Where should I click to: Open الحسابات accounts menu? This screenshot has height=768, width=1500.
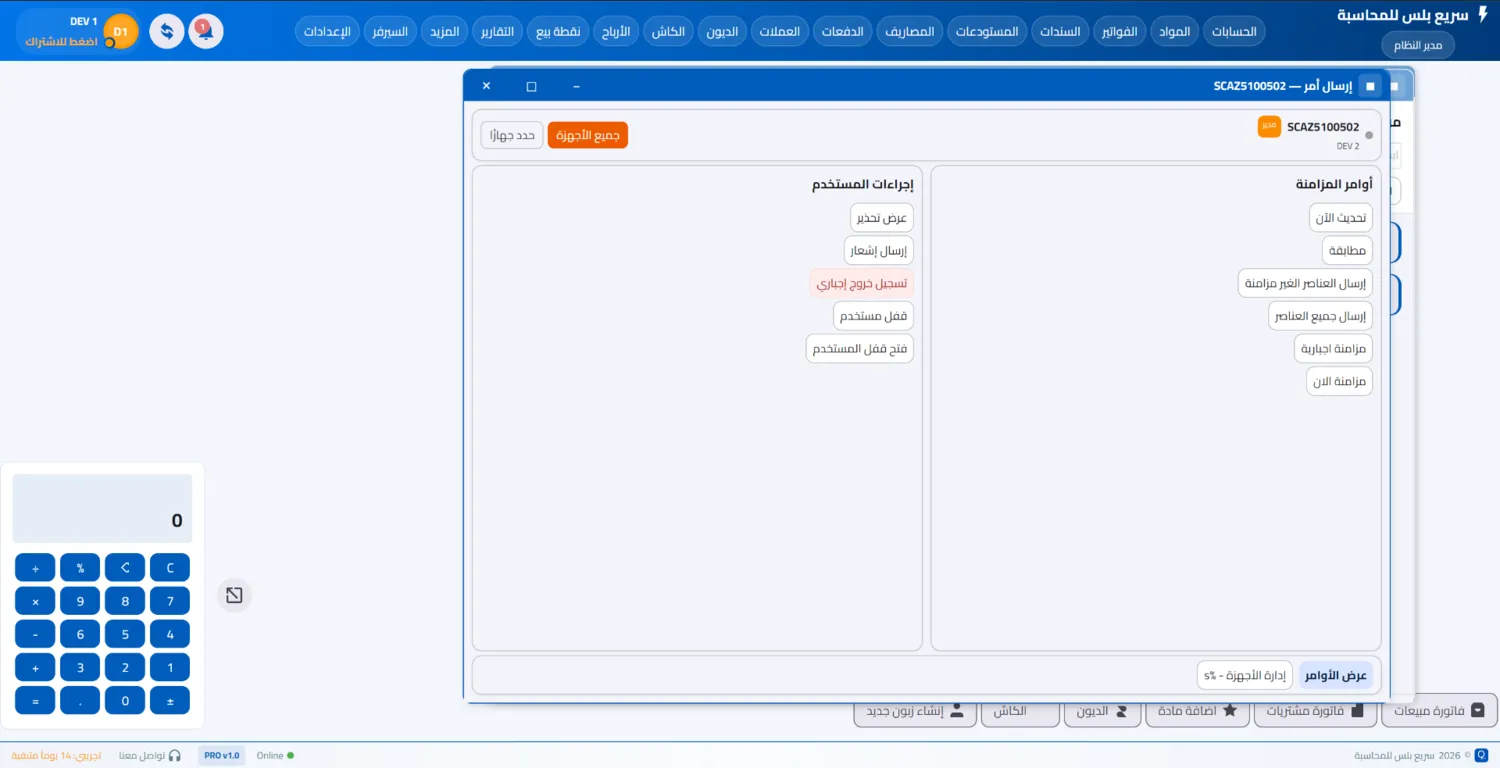click(x=1234, y=31)
